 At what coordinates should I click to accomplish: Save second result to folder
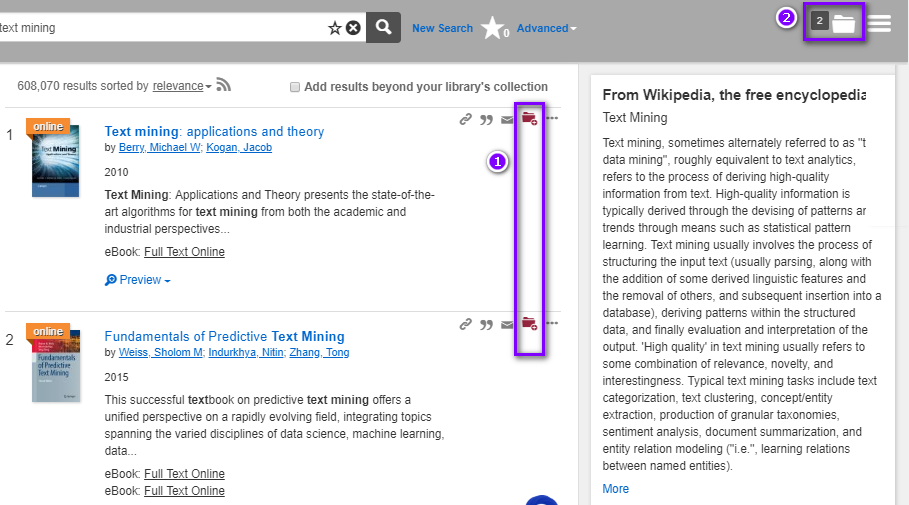[x=529, y=324]
